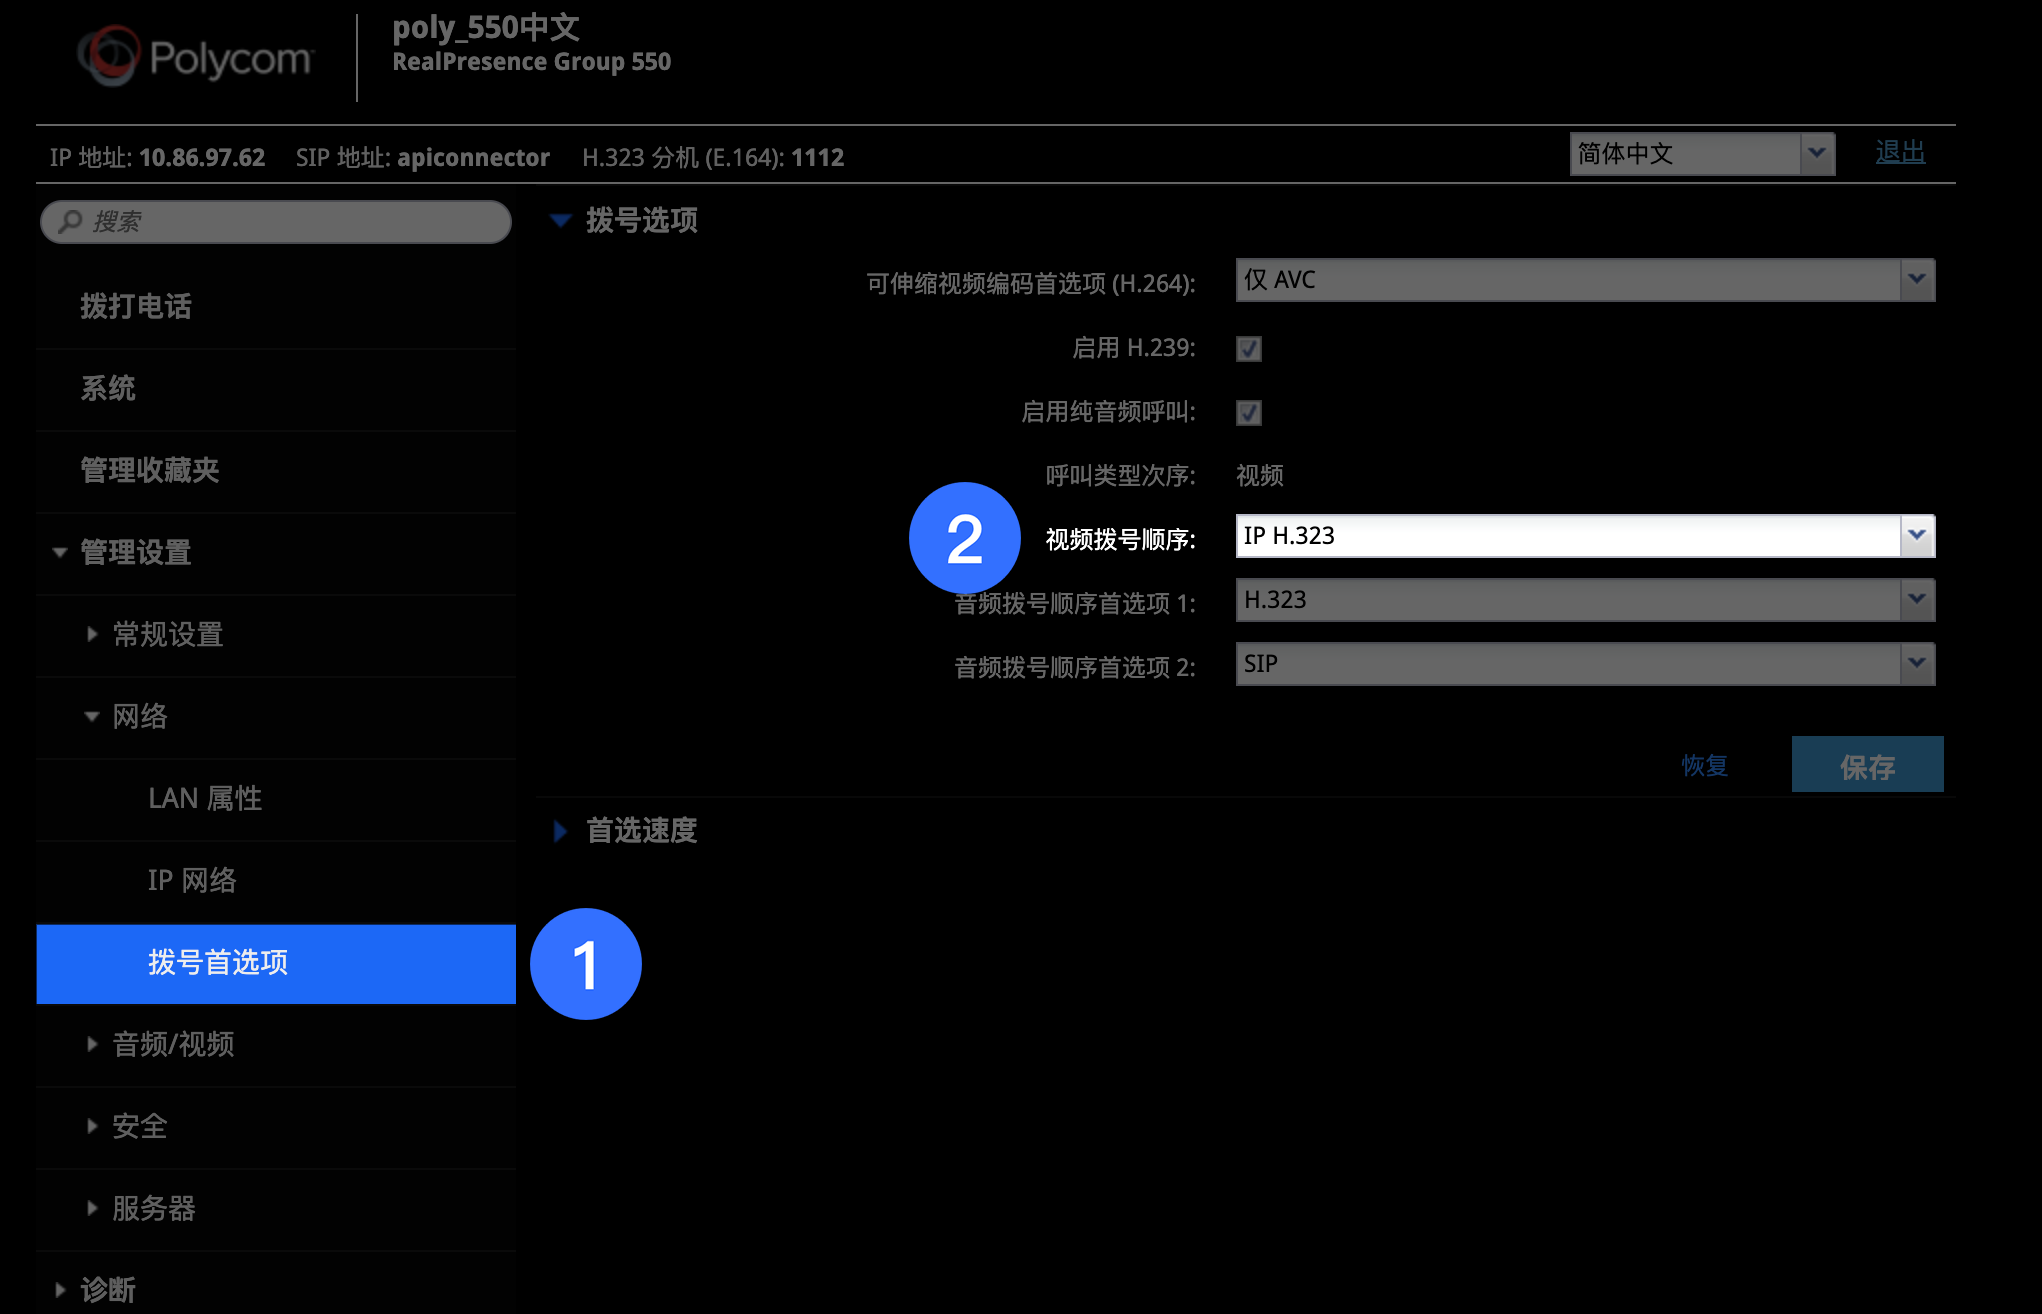Open the LAN 属性 menu item
The width and height of the screenshot is (2042, 1314).
point(205,799)
